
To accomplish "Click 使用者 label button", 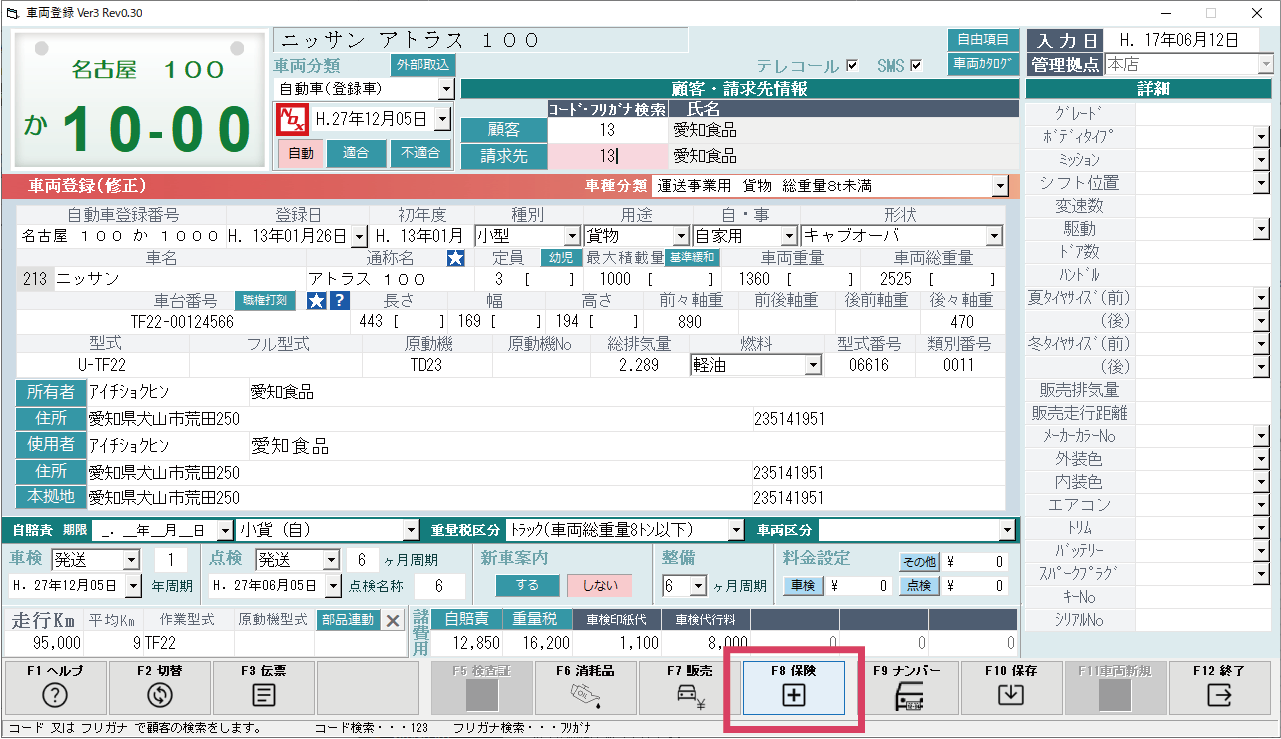I will tap(49, 445).
